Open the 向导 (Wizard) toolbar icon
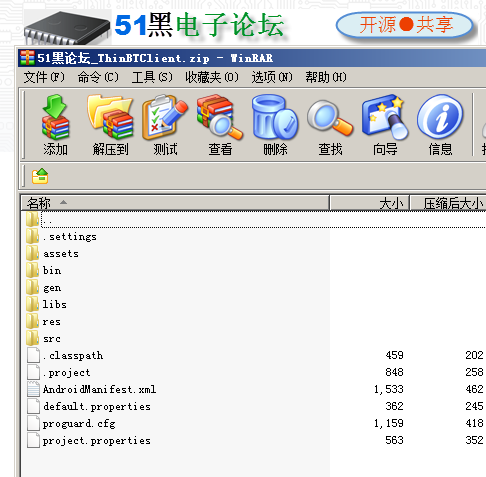The height and width of the screenshot is (477, 486). point(385,117)
